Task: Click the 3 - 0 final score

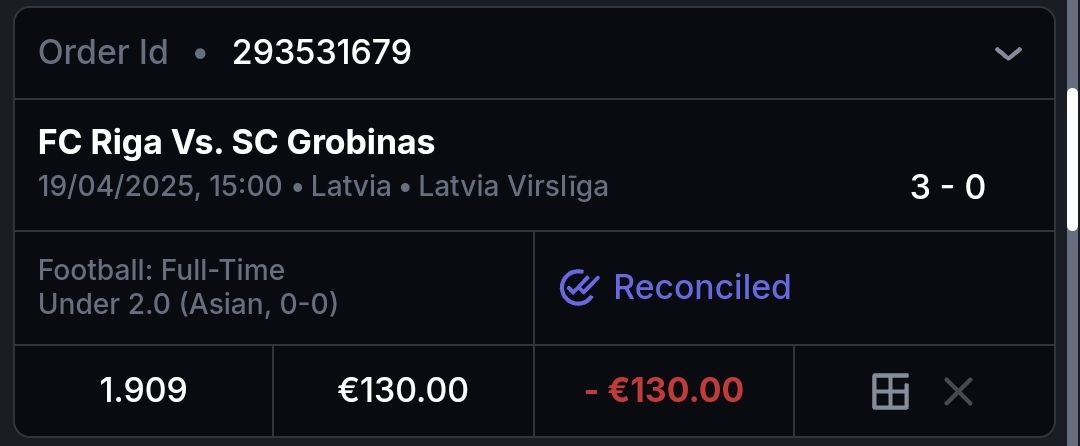Action: click(947, 187)
